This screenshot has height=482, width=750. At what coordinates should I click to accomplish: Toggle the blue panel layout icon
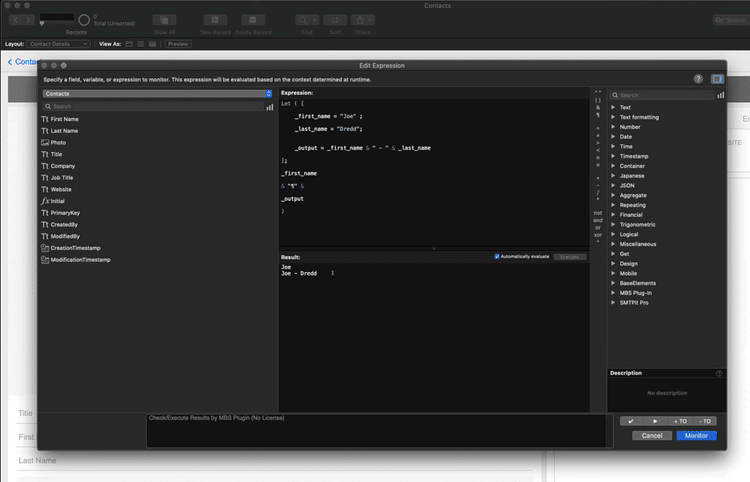[717, 79]
